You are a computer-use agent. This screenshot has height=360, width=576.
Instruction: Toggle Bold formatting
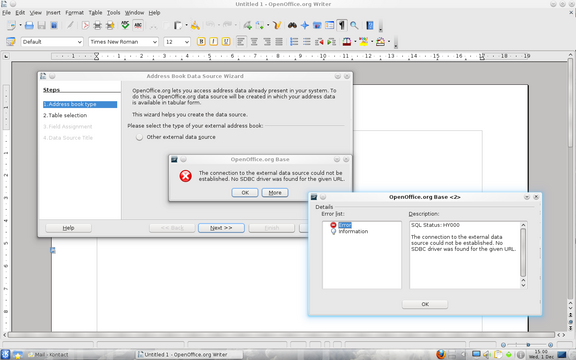(201, 42)
